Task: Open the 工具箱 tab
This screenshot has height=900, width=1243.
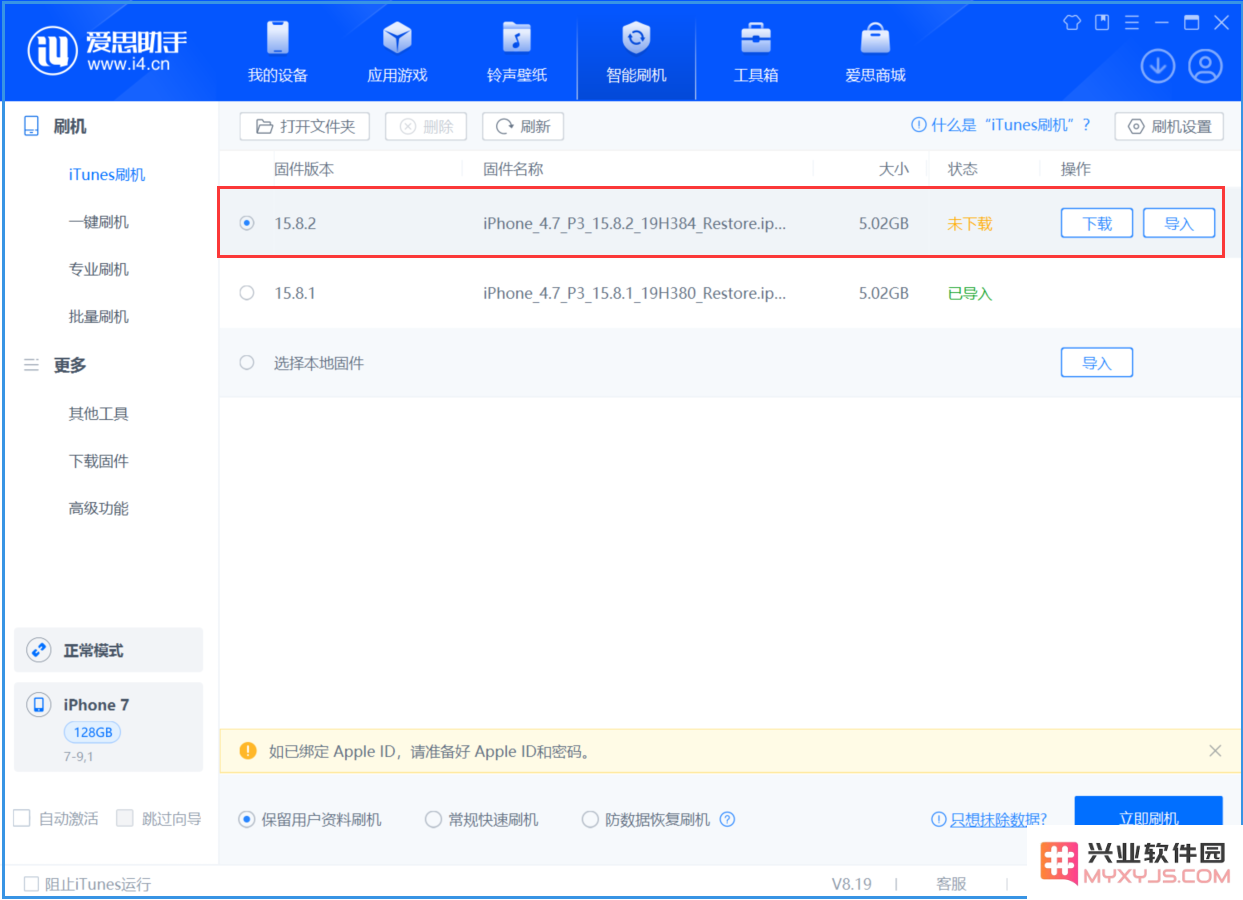Action: pos(756,52)
